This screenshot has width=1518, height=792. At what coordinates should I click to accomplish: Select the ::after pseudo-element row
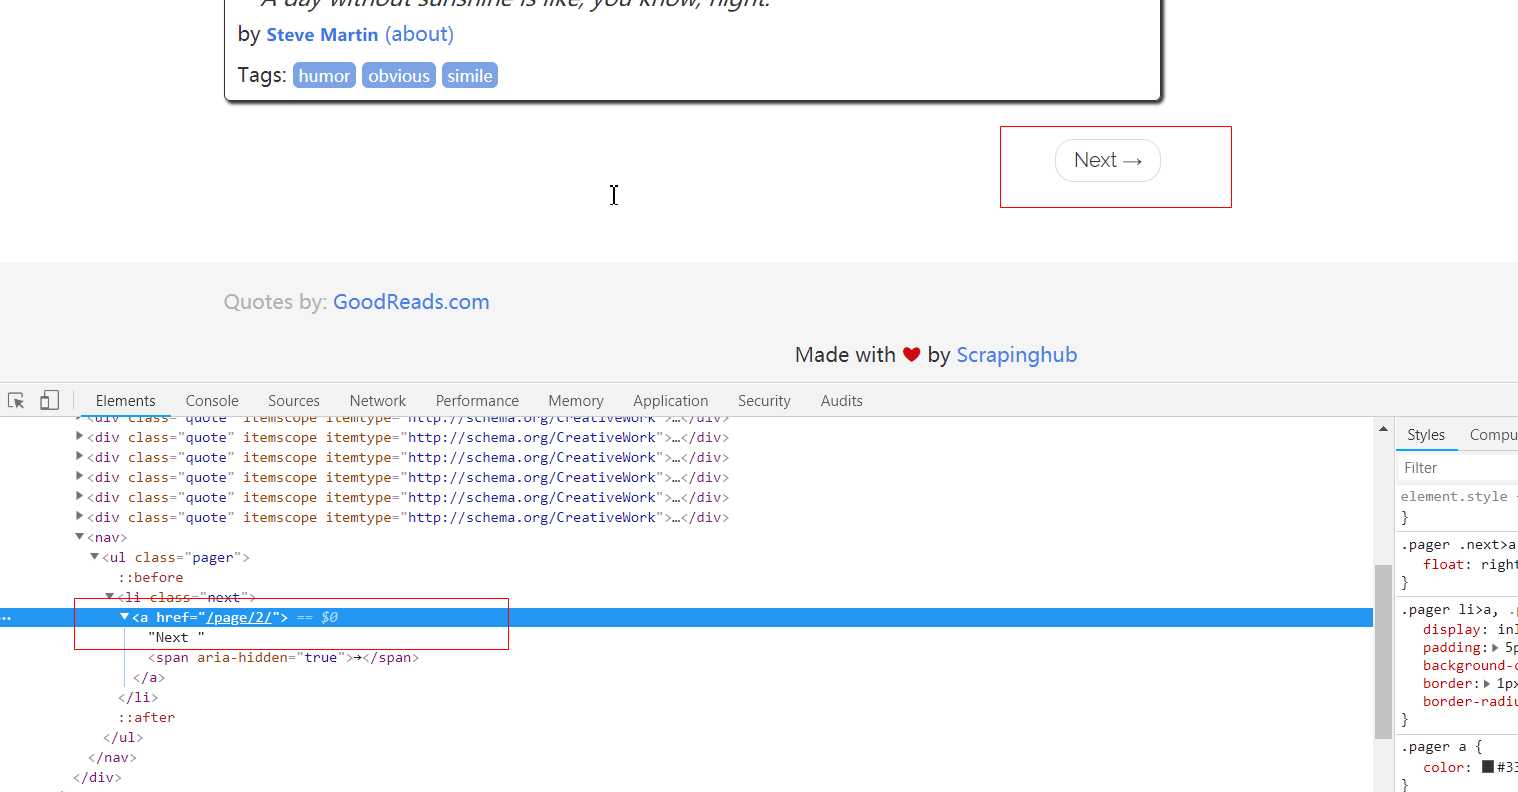(147, 717)
